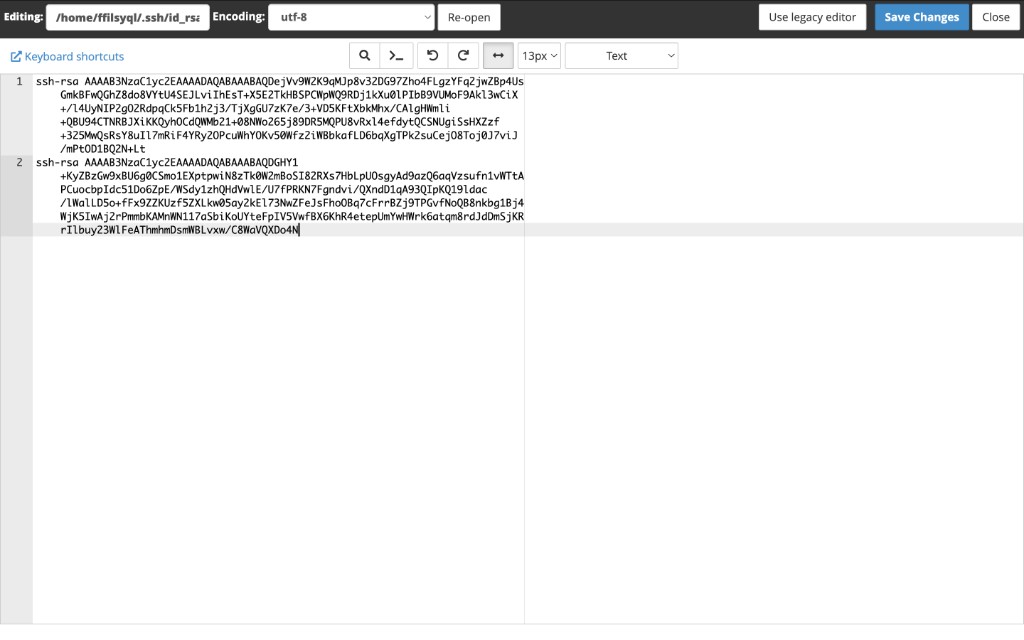Screen dimensions: 1024x640
Task: Open the Keyboard shortcuts link
Action: tap(74, 57)
